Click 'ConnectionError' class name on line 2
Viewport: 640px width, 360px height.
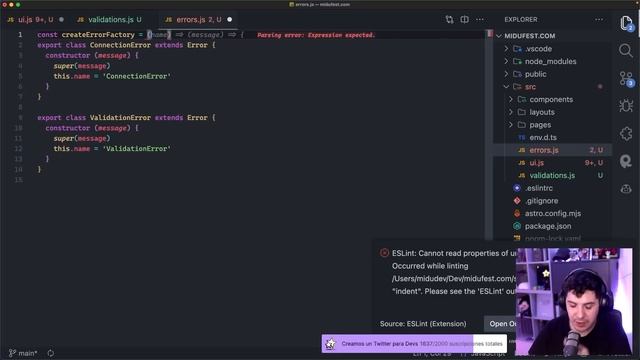coord(120,45)
